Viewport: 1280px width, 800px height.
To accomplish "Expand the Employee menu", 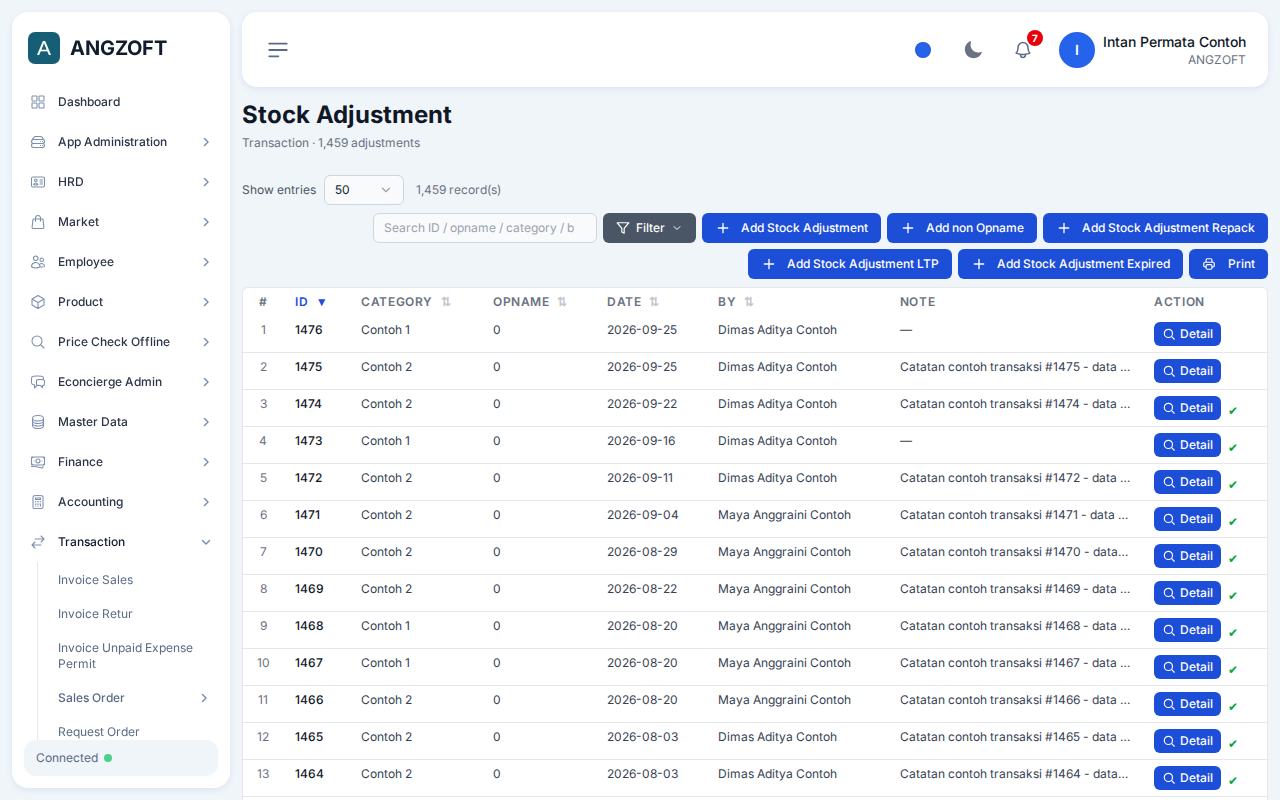I will point(120,262).
